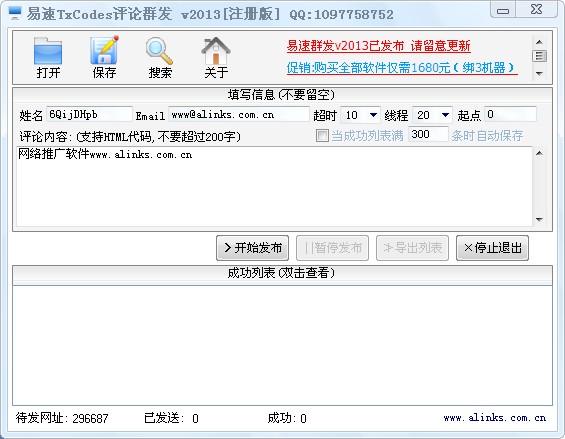Screen dimensions: 565x439
Task: Click the 成功列表 (双击查看) header
Action: pyautogui.click(x=281, y=273)
